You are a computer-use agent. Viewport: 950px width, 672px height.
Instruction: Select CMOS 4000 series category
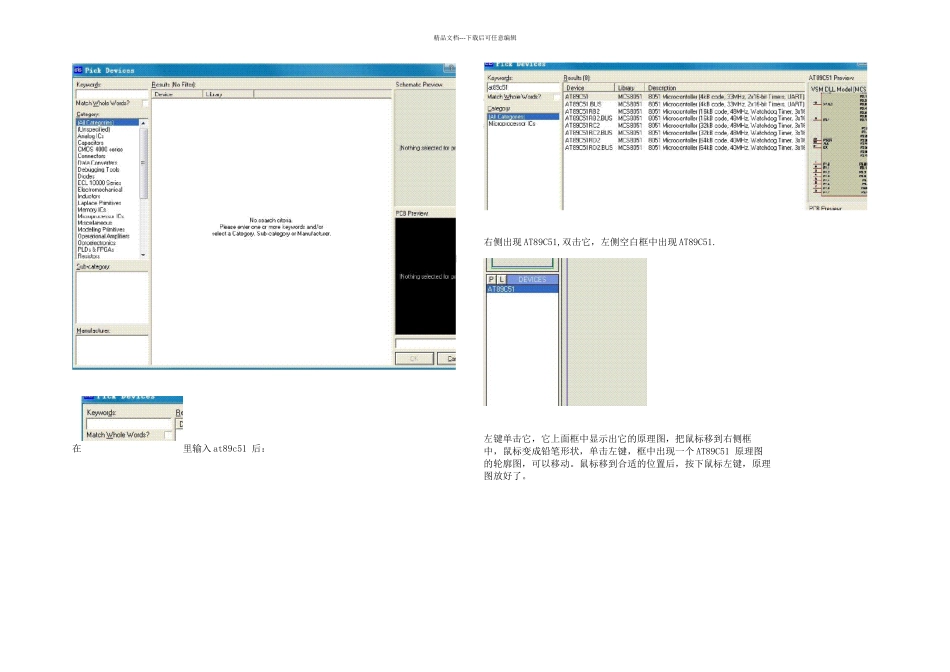point(107,149)
